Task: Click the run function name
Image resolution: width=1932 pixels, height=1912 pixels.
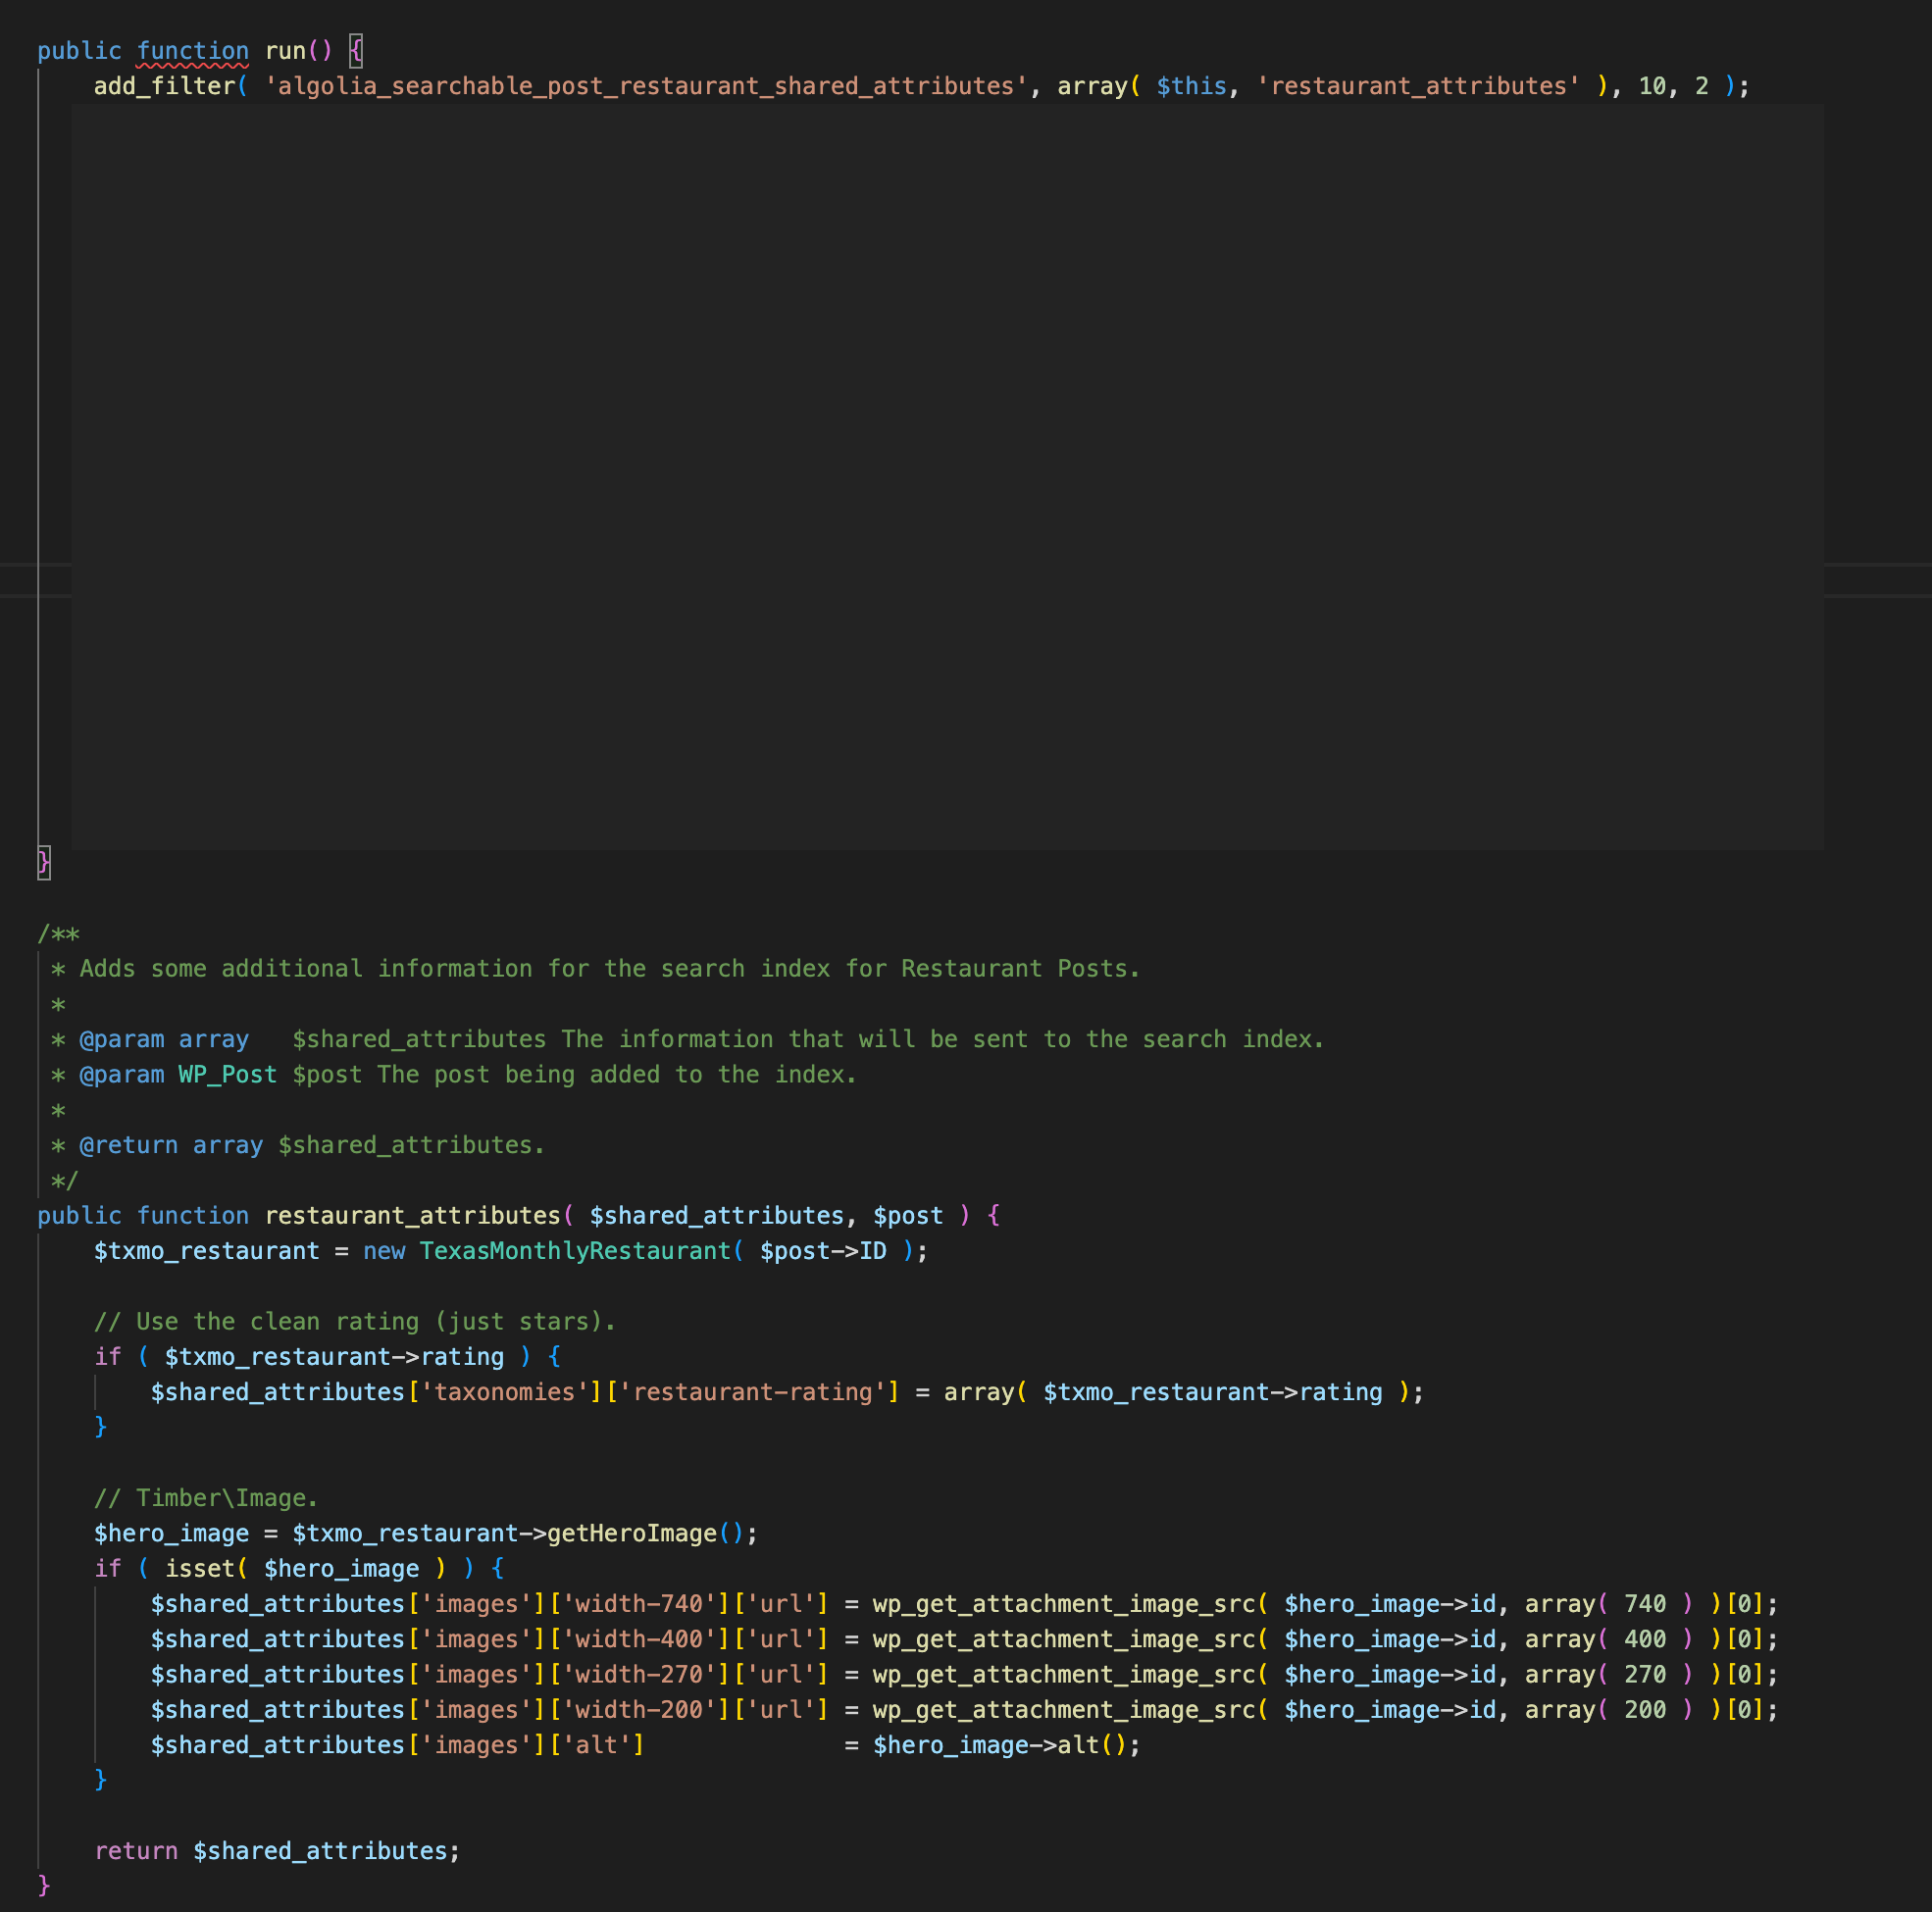Action: (284, 51)
